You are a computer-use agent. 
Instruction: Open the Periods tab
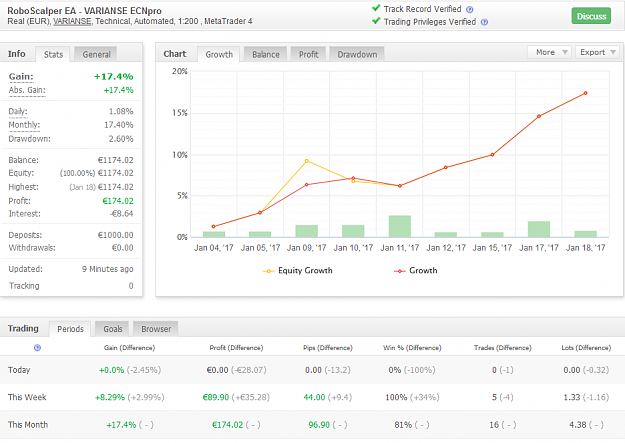[x=70, y=329]
